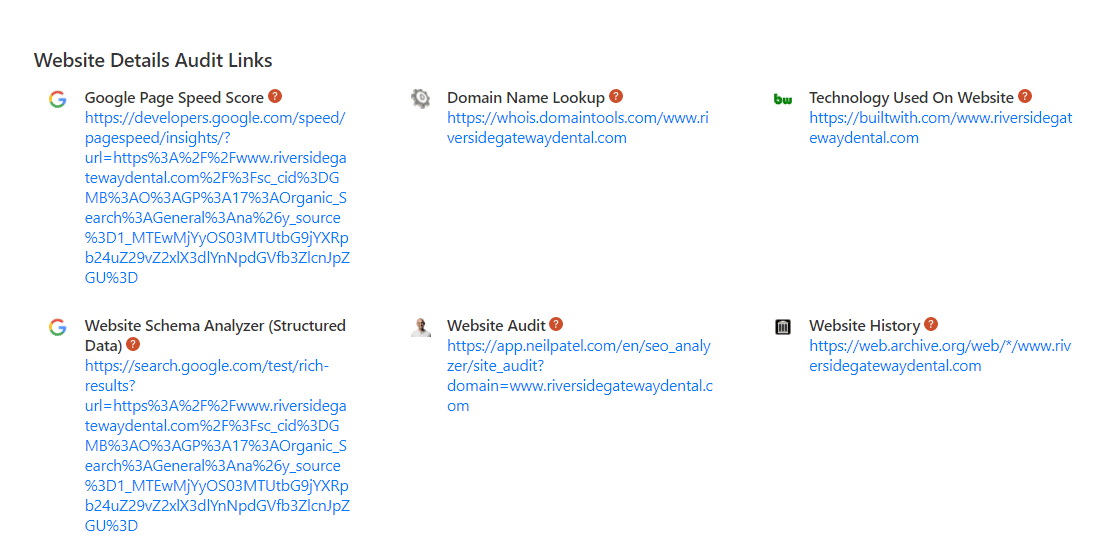
Task: Click Google logo beside Website Schema Analyzer
Action: coord(57,326)
